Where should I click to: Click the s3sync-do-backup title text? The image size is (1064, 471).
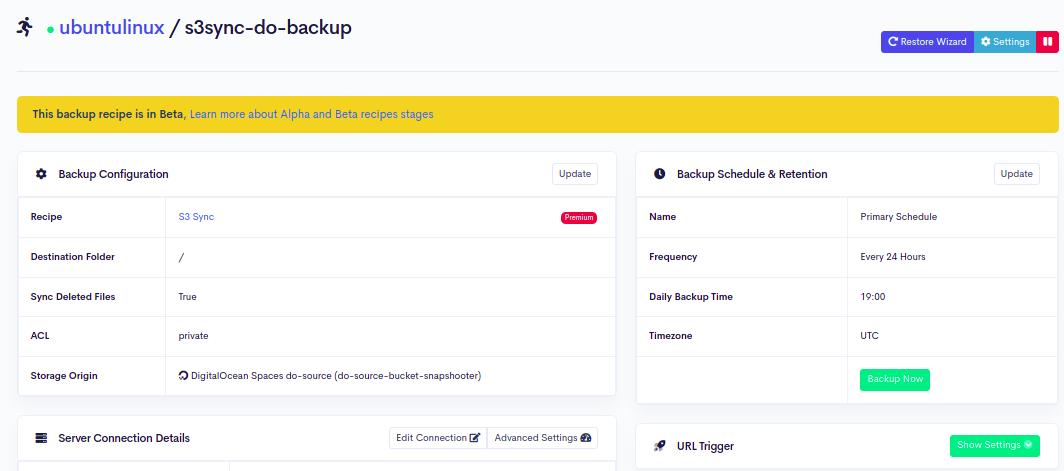pyautogui.click(x=269, y=28)
